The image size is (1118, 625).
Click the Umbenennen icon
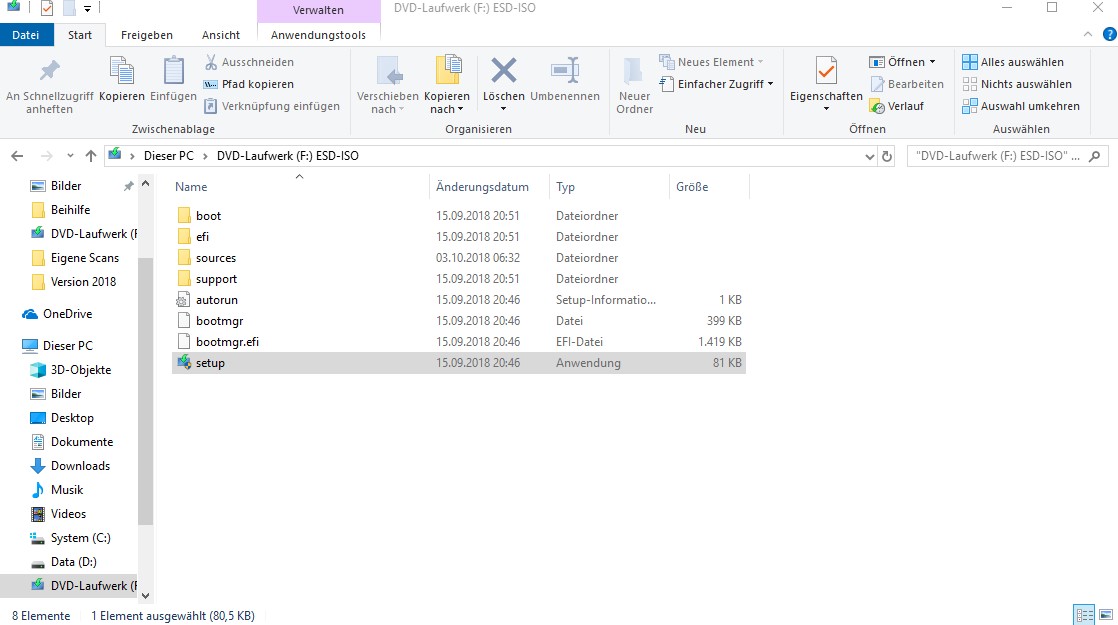565,71
